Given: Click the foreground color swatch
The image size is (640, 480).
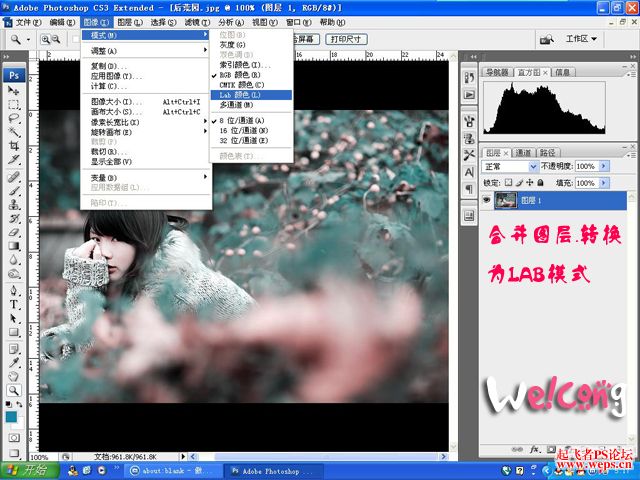Looking at the screenshot, I should (x=11, y=416).
